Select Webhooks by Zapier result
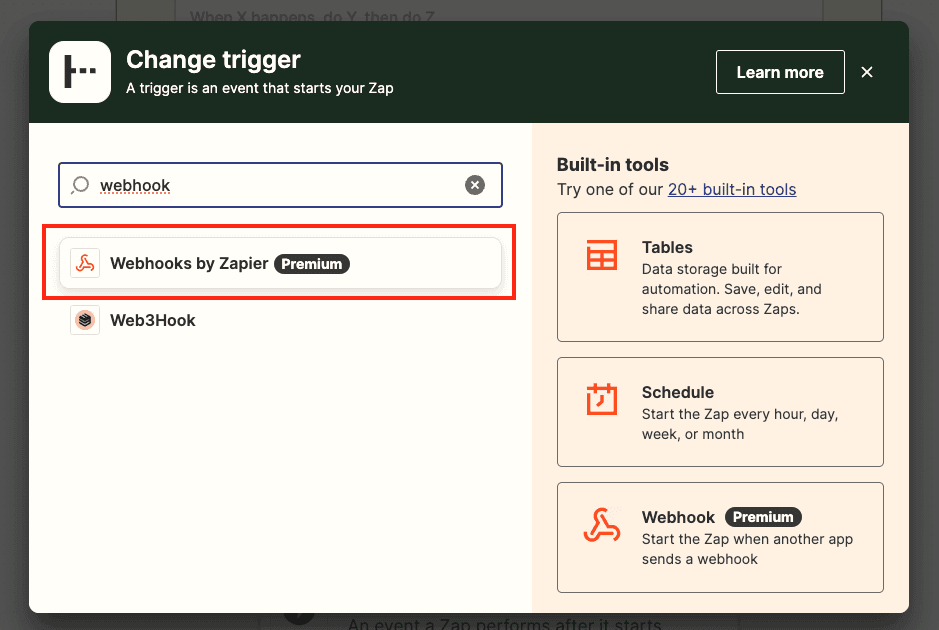 280,263
